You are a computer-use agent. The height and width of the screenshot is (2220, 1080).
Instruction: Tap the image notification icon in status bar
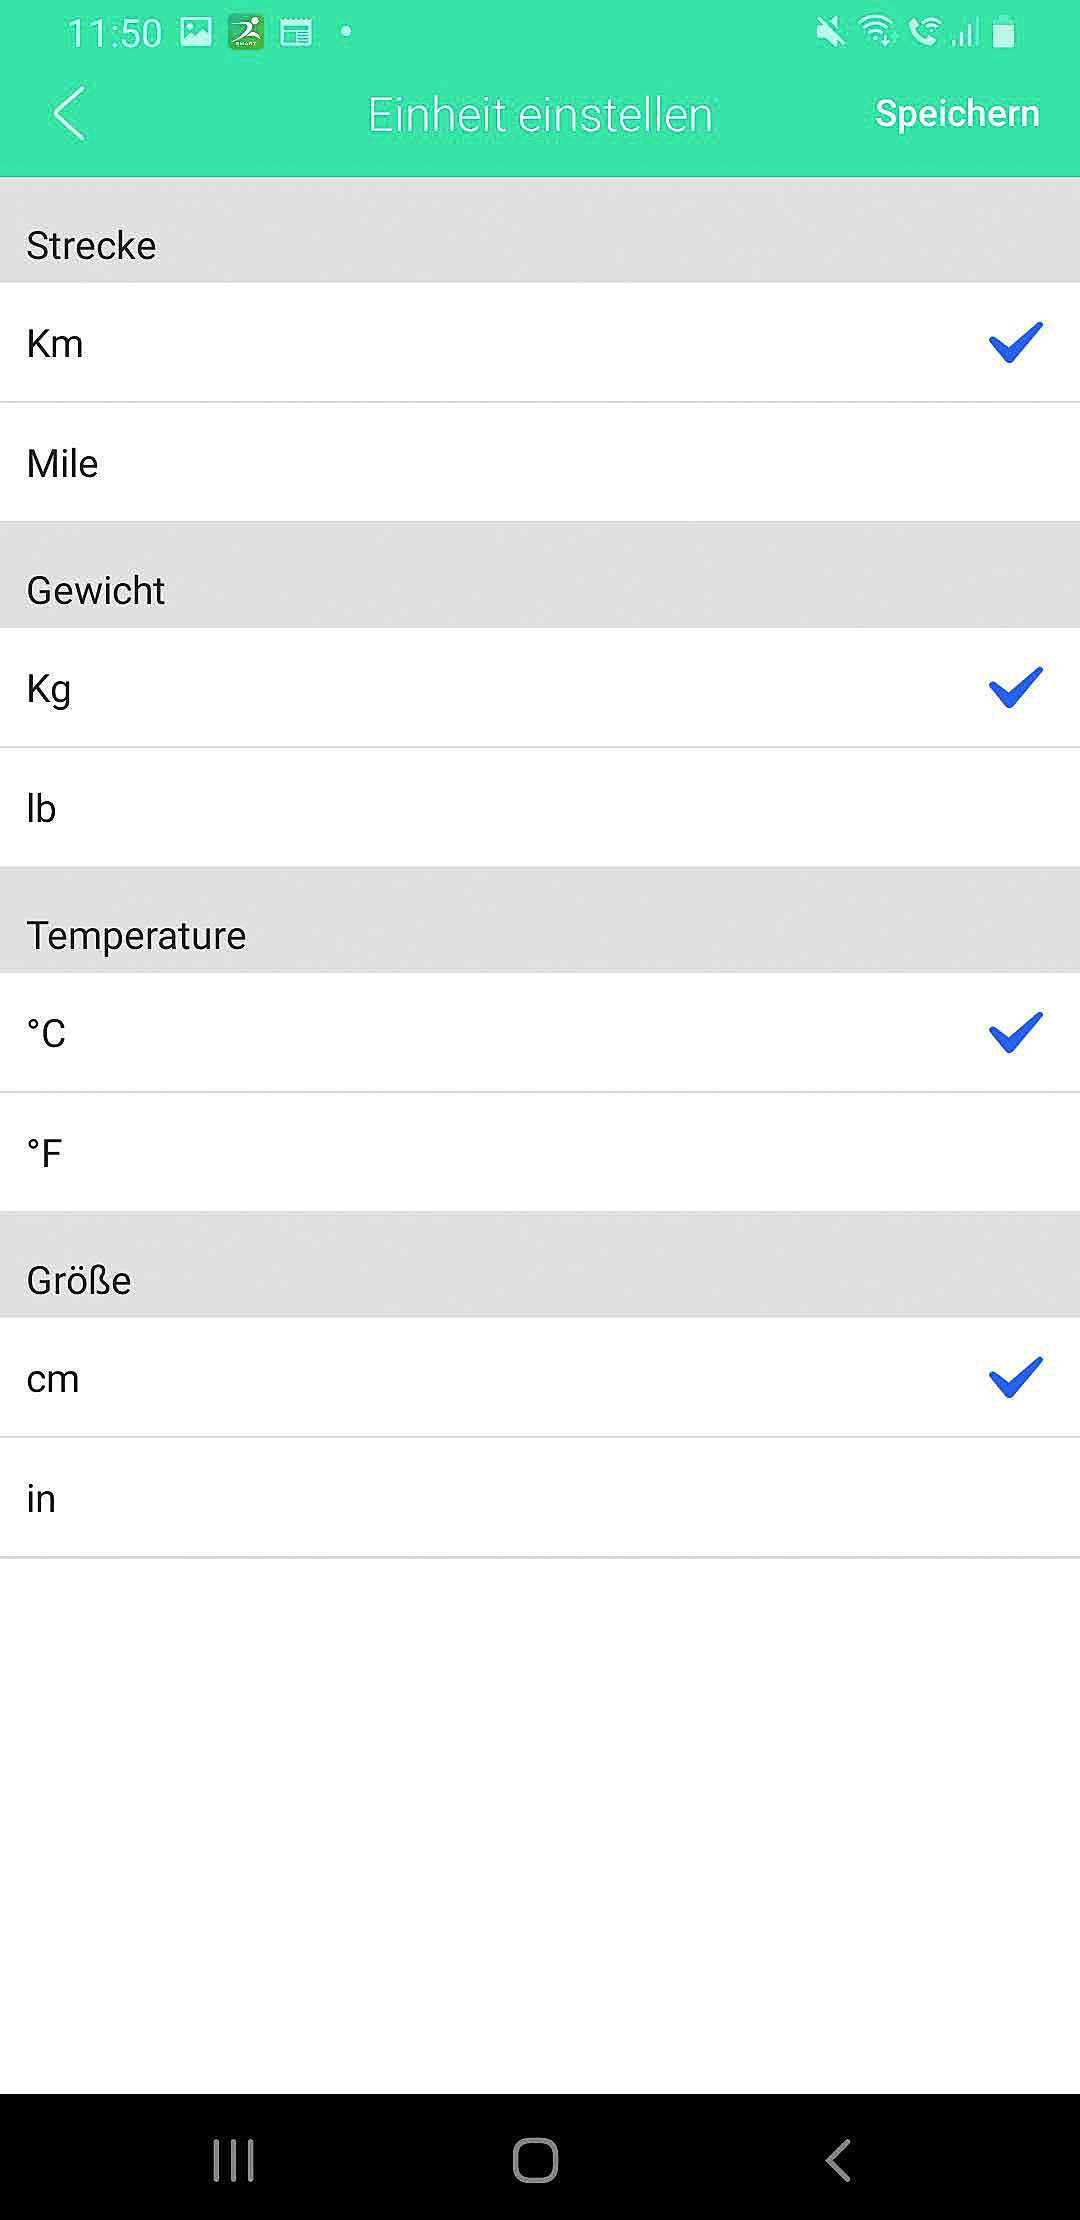pyautogui.click(x=196, y=33)
